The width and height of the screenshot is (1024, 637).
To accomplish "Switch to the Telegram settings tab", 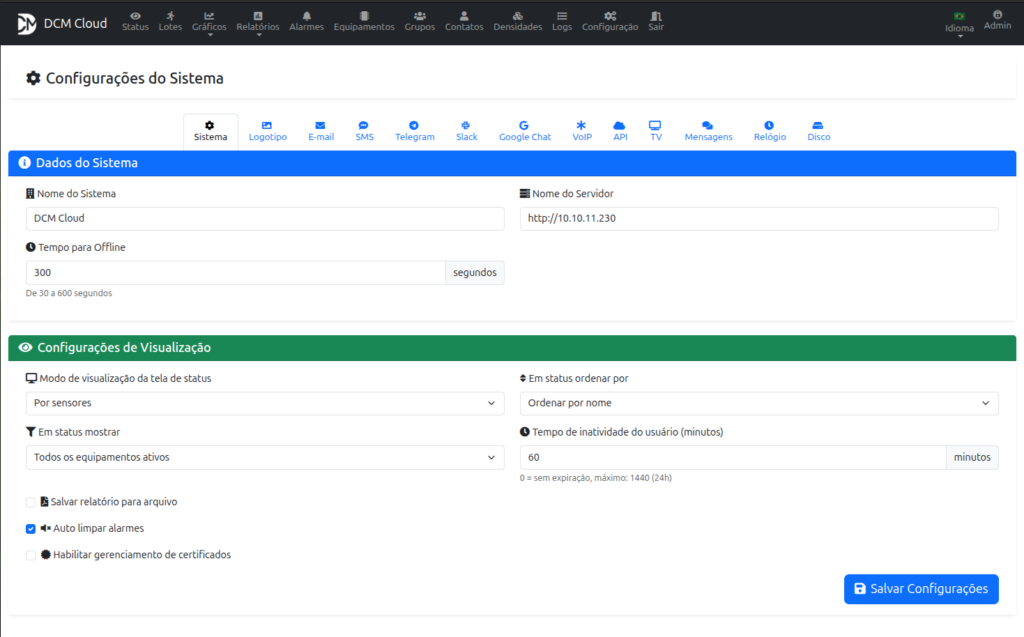I will pyautogui.click(x=414, y=131).
